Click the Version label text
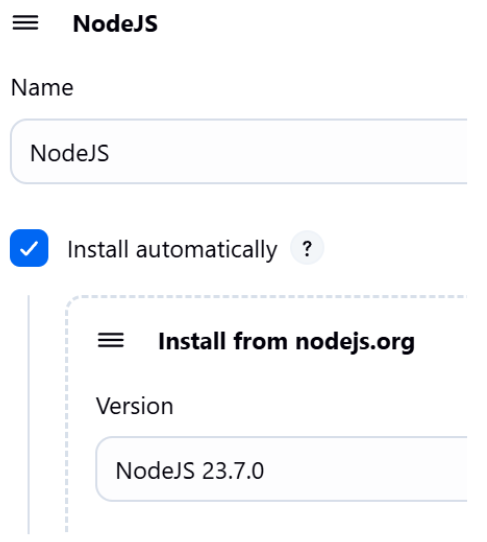487x542 pixels. (x=134, y=405)
